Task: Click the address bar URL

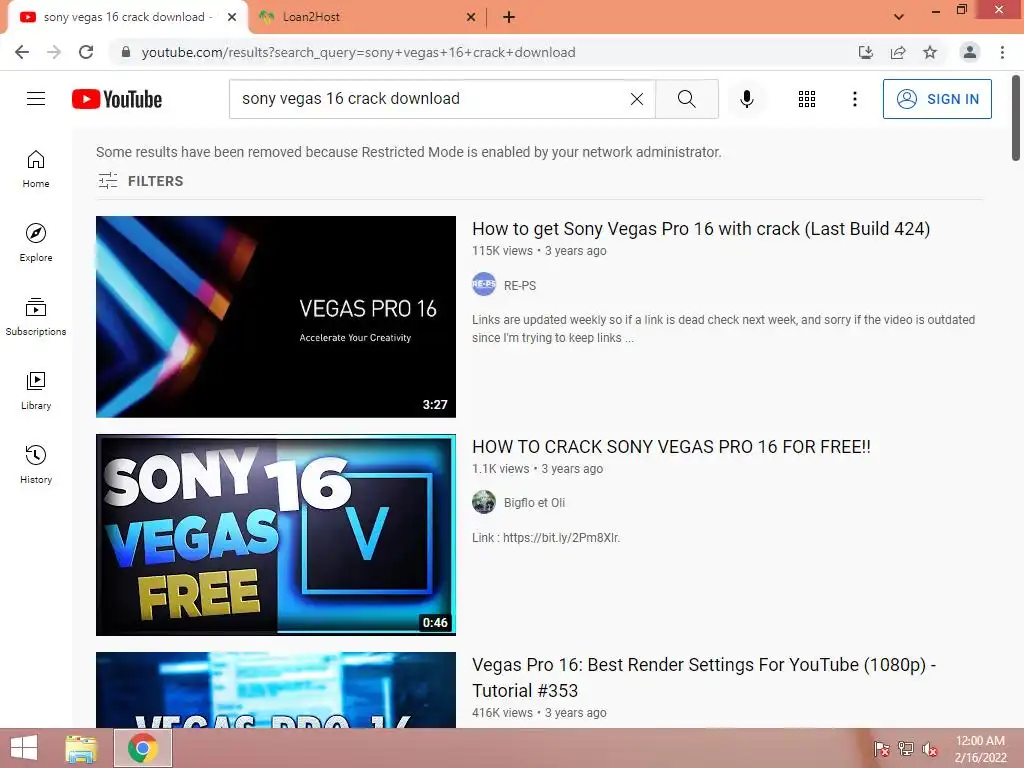Action: [x=359, y=52]
